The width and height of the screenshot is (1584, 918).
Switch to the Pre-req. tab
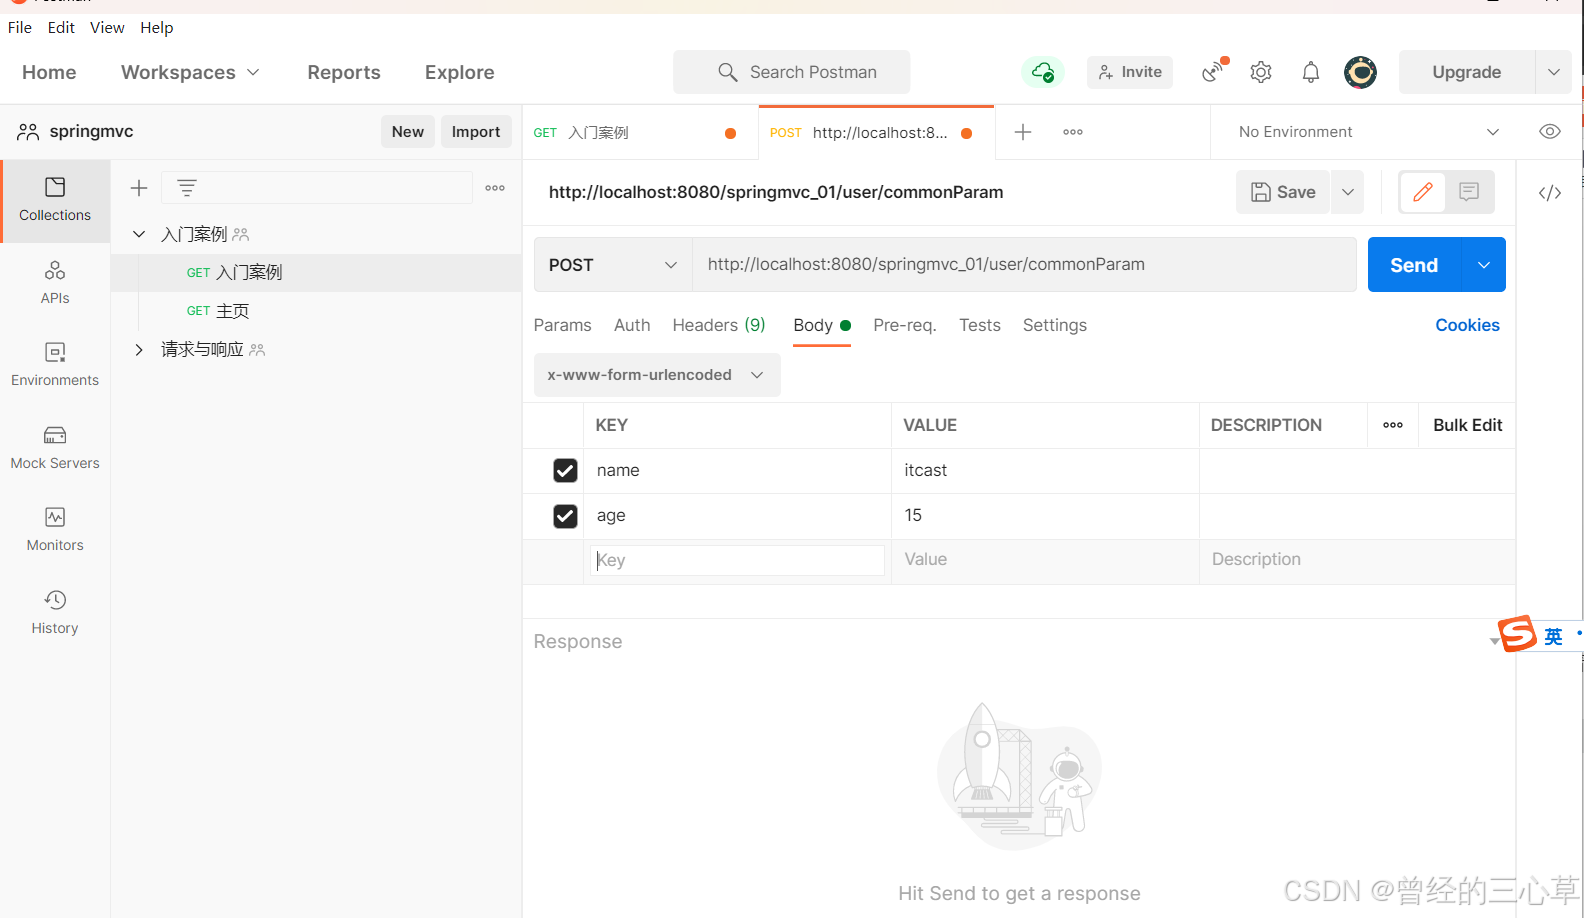[x=905, y=325]
